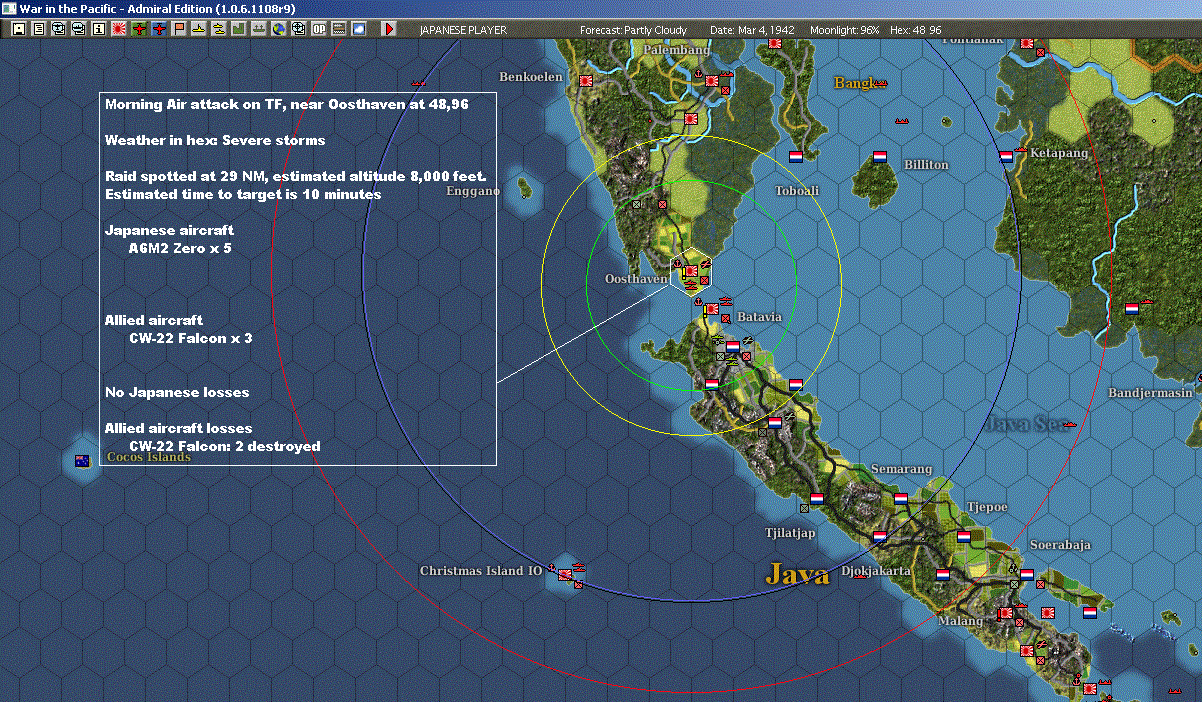Click the grey ship-with-arrows toolbar icon
The height and width of the screenshot is (702, 1202).
point(258,29)
